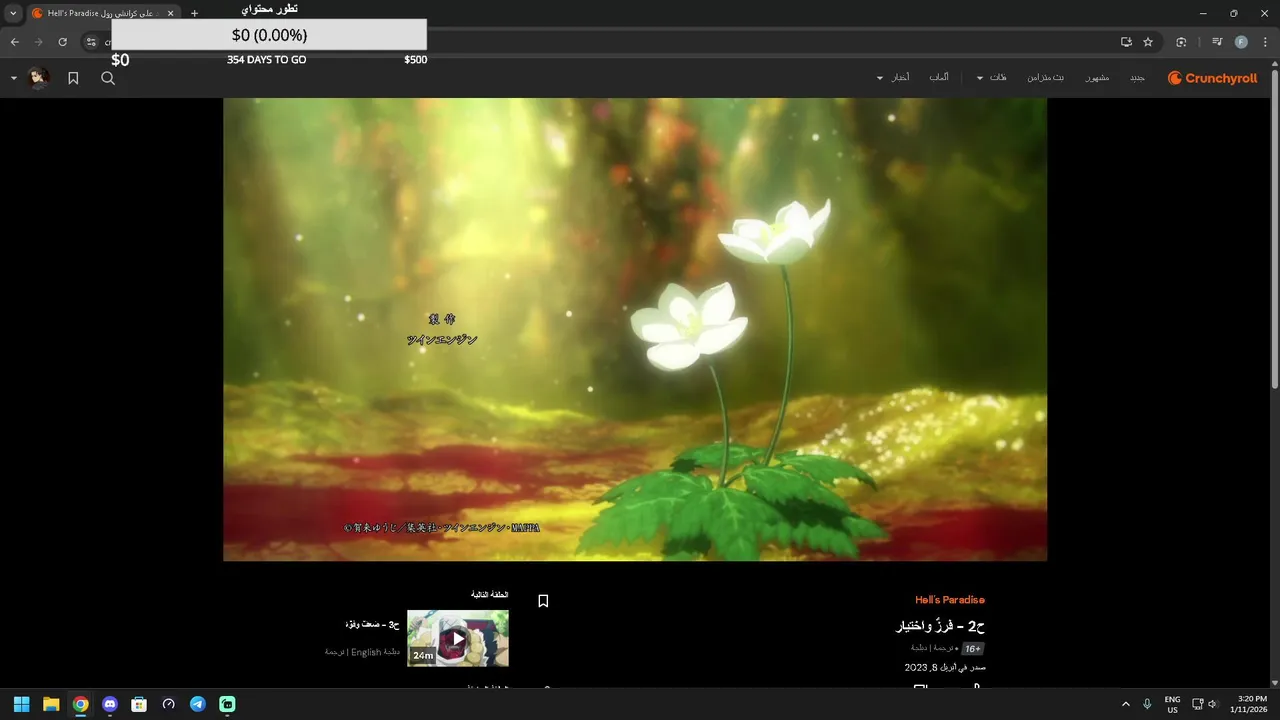Switch to Chrome in the taskbar
The width and height of the screenshot is (1280, 720).
point(80,704)
